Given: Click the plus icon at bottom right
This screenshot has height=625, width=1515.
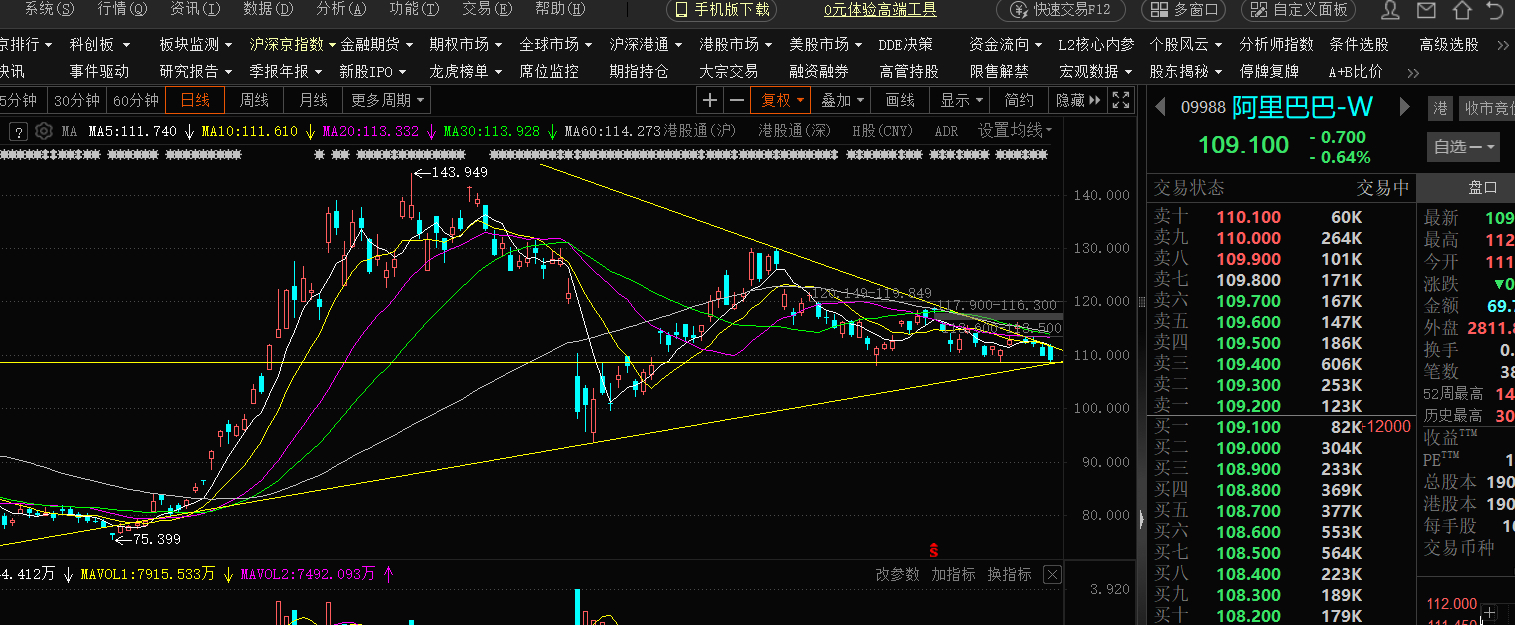Looking at the screenshot, I should [1492, 611].
